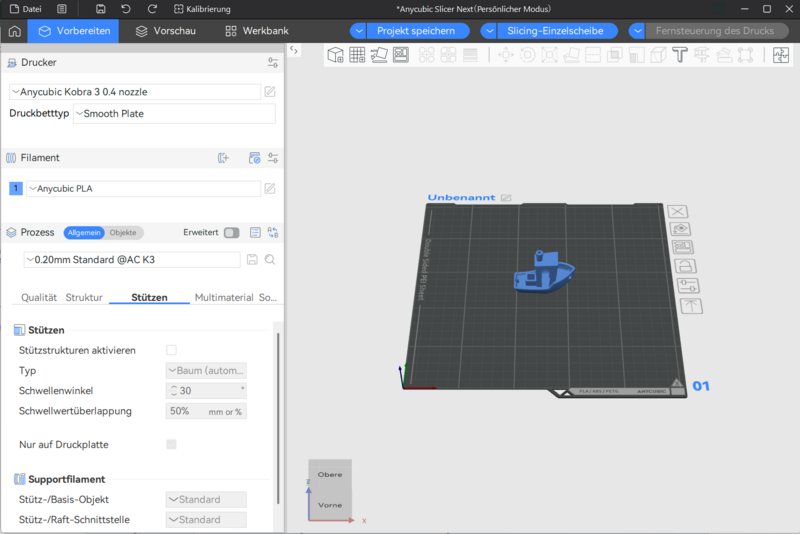Open filament settings sliders icon
800x534 pixels.
[273, 158]
